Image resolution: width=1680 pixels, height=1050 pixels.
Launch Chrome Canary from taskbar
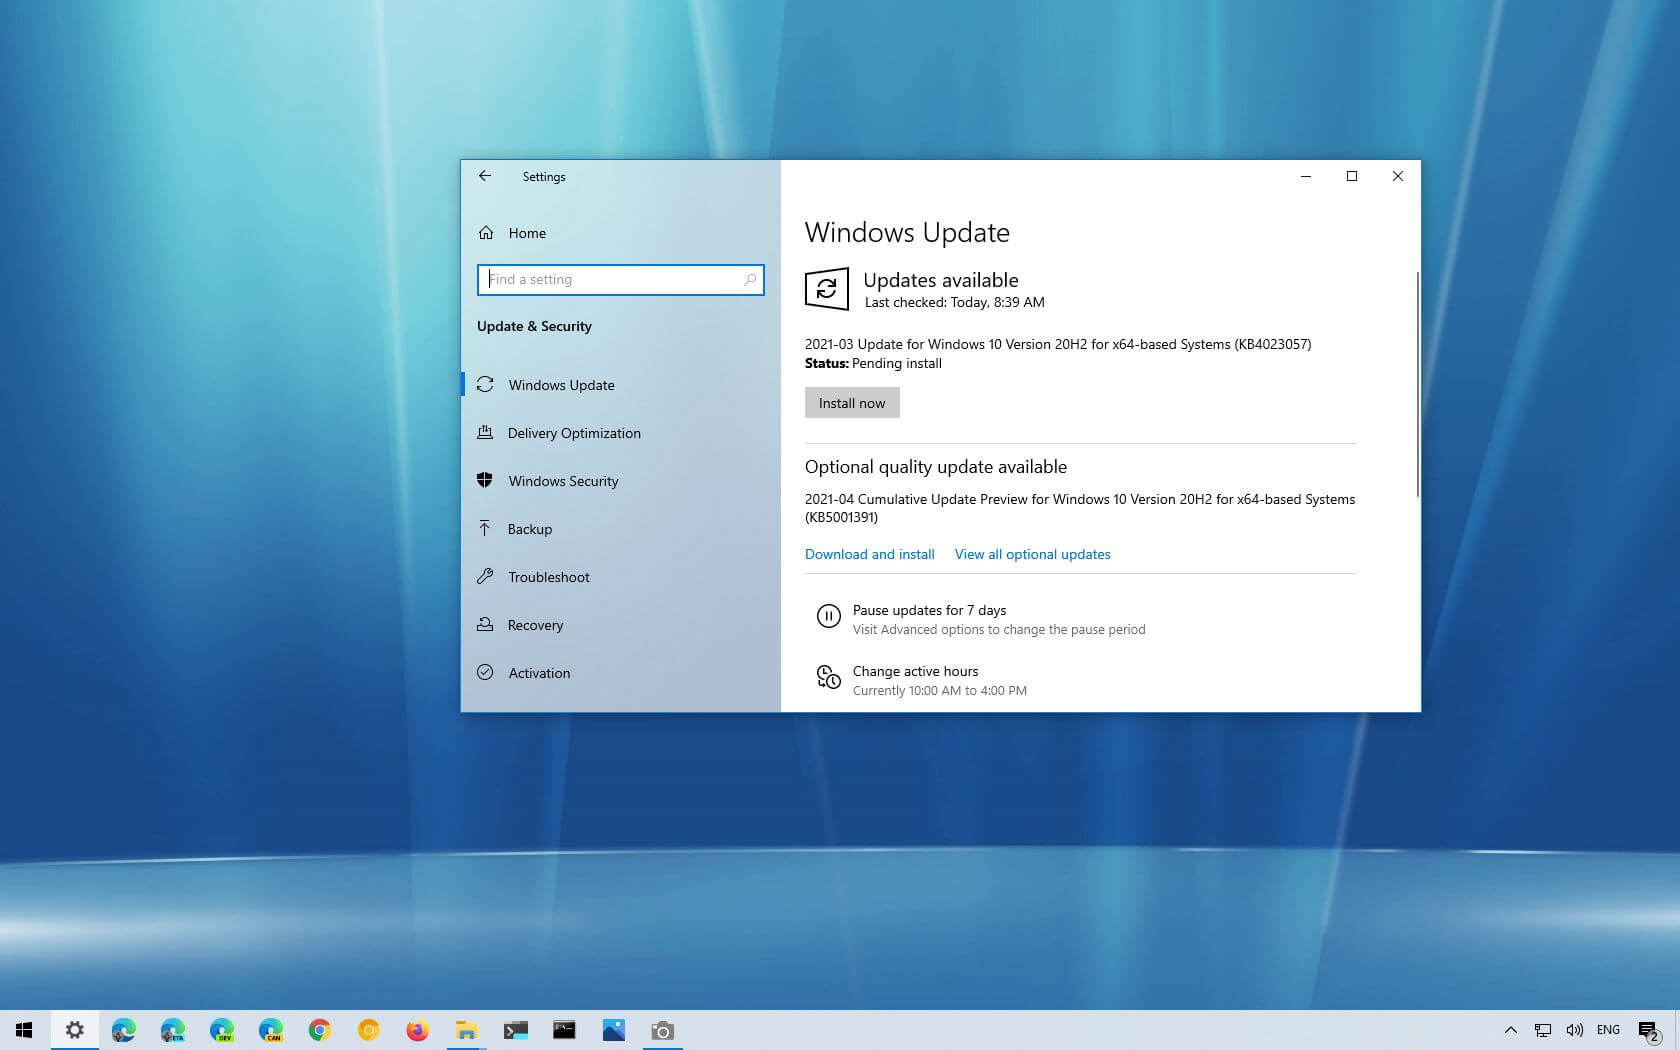[368, 1030]
